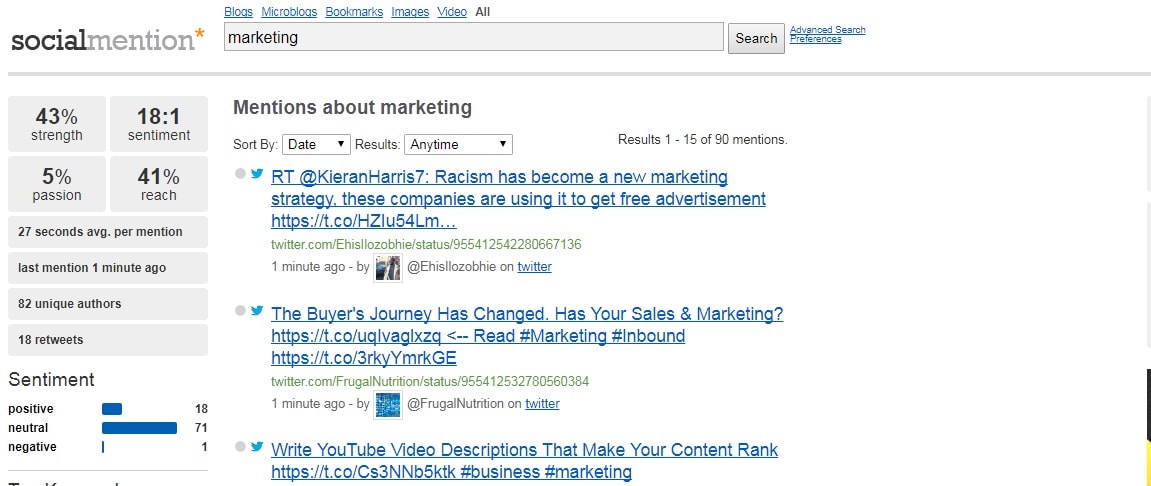
Task: Click the 18:1 sentiment stat box
Action: (x=159, y=124)
